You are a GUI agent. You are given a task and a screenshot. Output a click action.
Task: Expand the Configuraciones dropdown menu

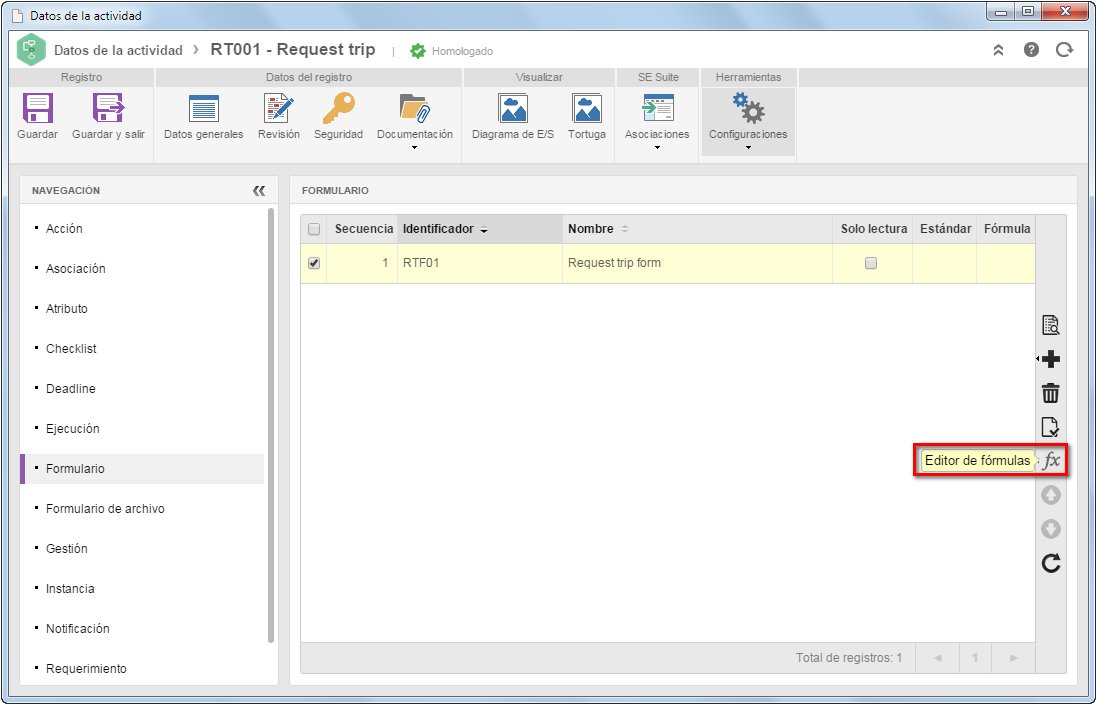[x=748, y=148]
